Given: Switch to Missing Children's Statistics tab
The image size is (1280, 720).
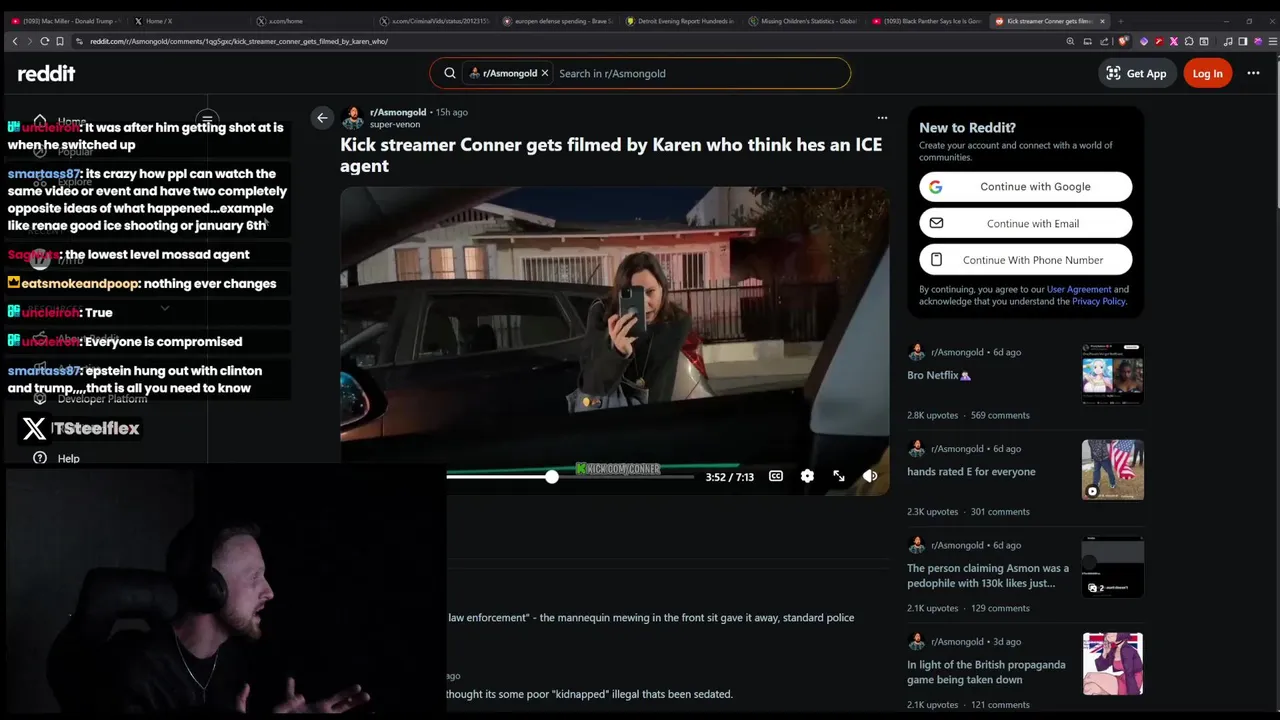Looking at the screenshot, I should pos(805,21).
